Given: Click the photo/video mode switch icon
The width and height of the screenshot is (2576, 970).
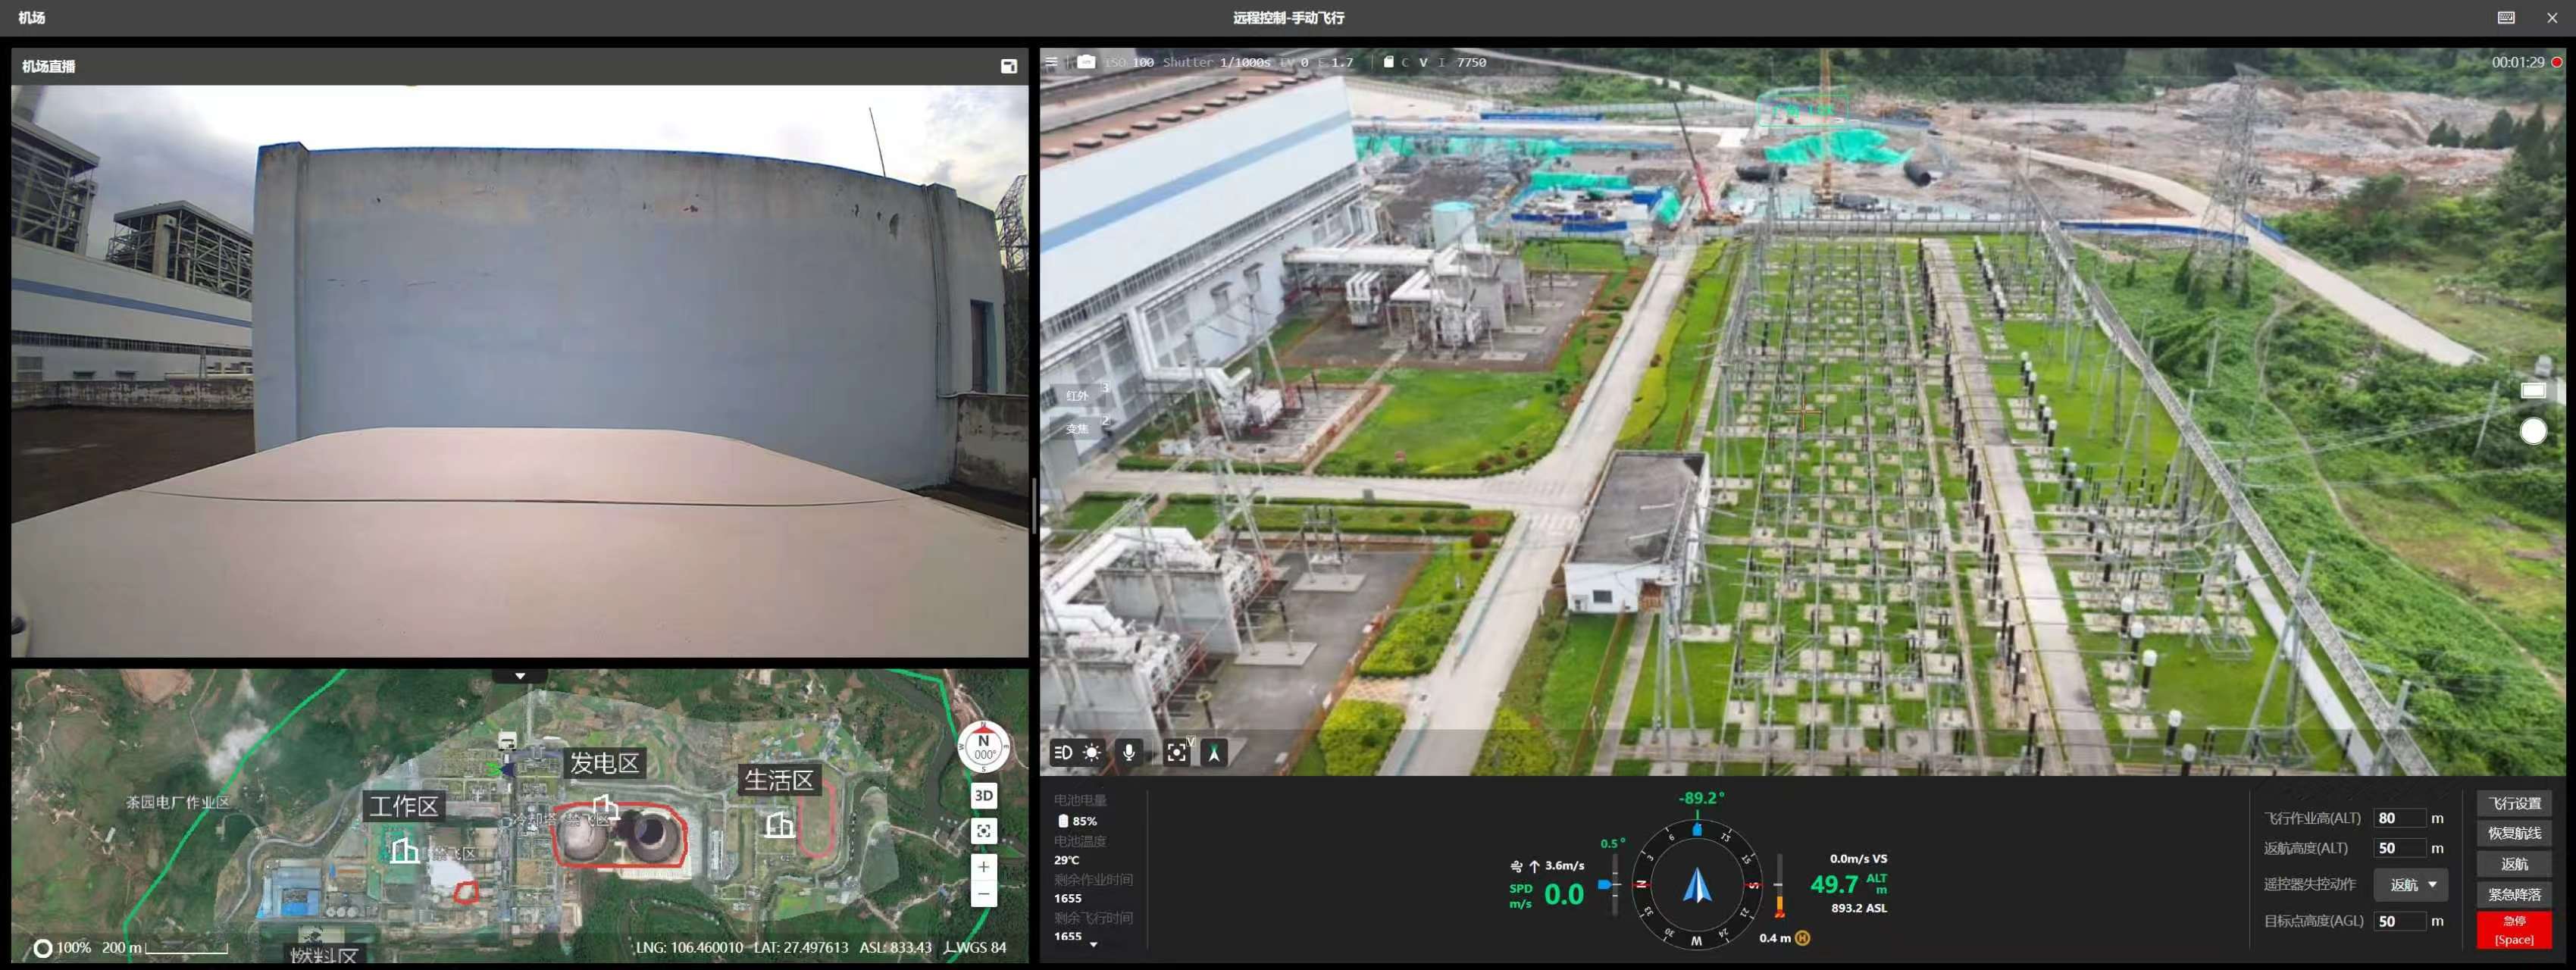Looking at the screenshot, I should pyautogui.click(x=2533, y=390).
